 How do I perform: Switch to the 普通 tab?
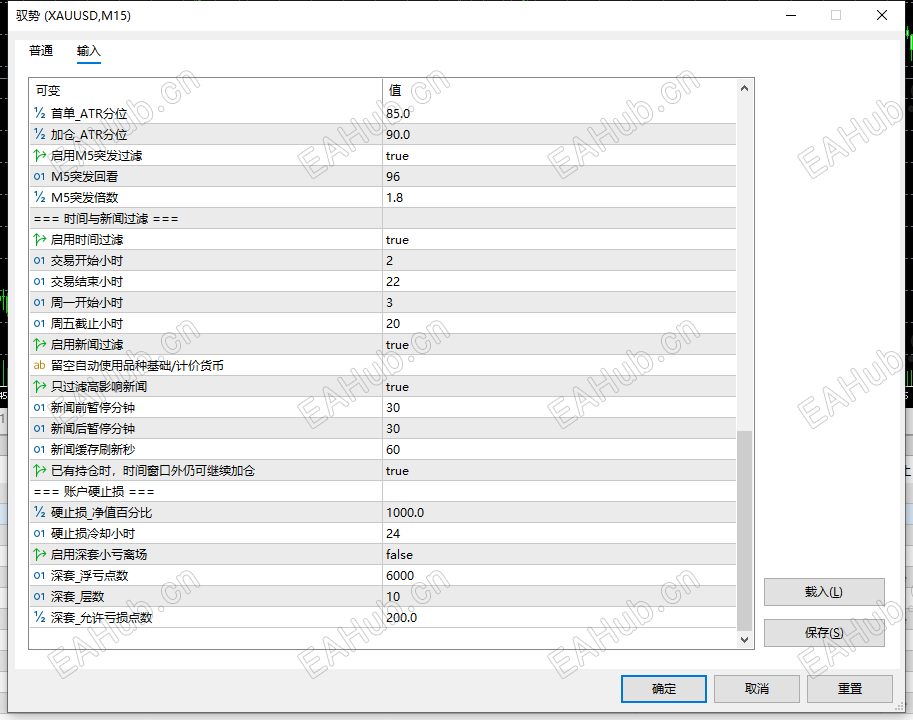pyautogui.click(x=41, y=51)
